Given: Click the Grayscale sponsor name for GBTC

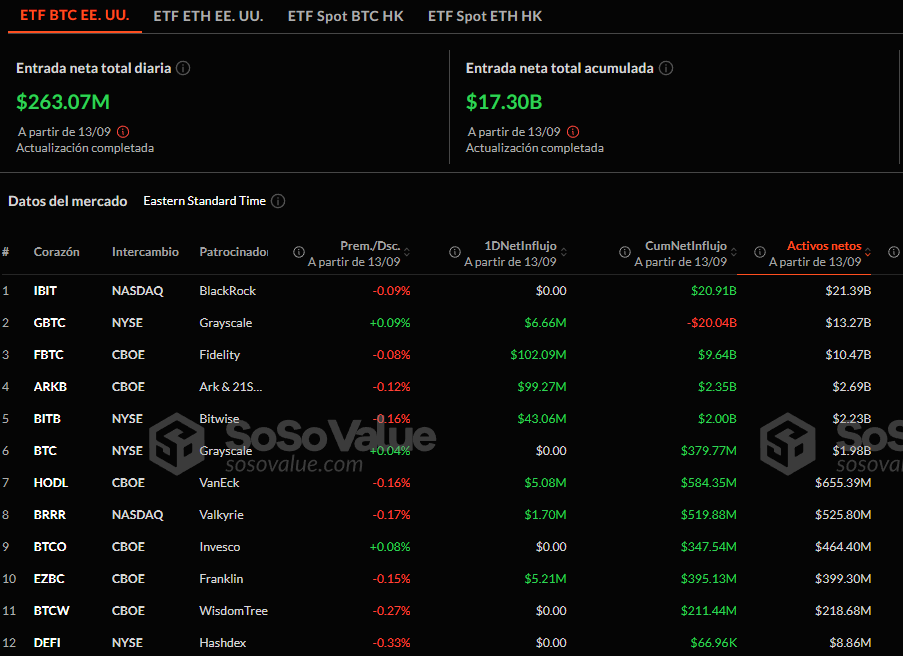Looking at the screenshot, I should (226, 322).
